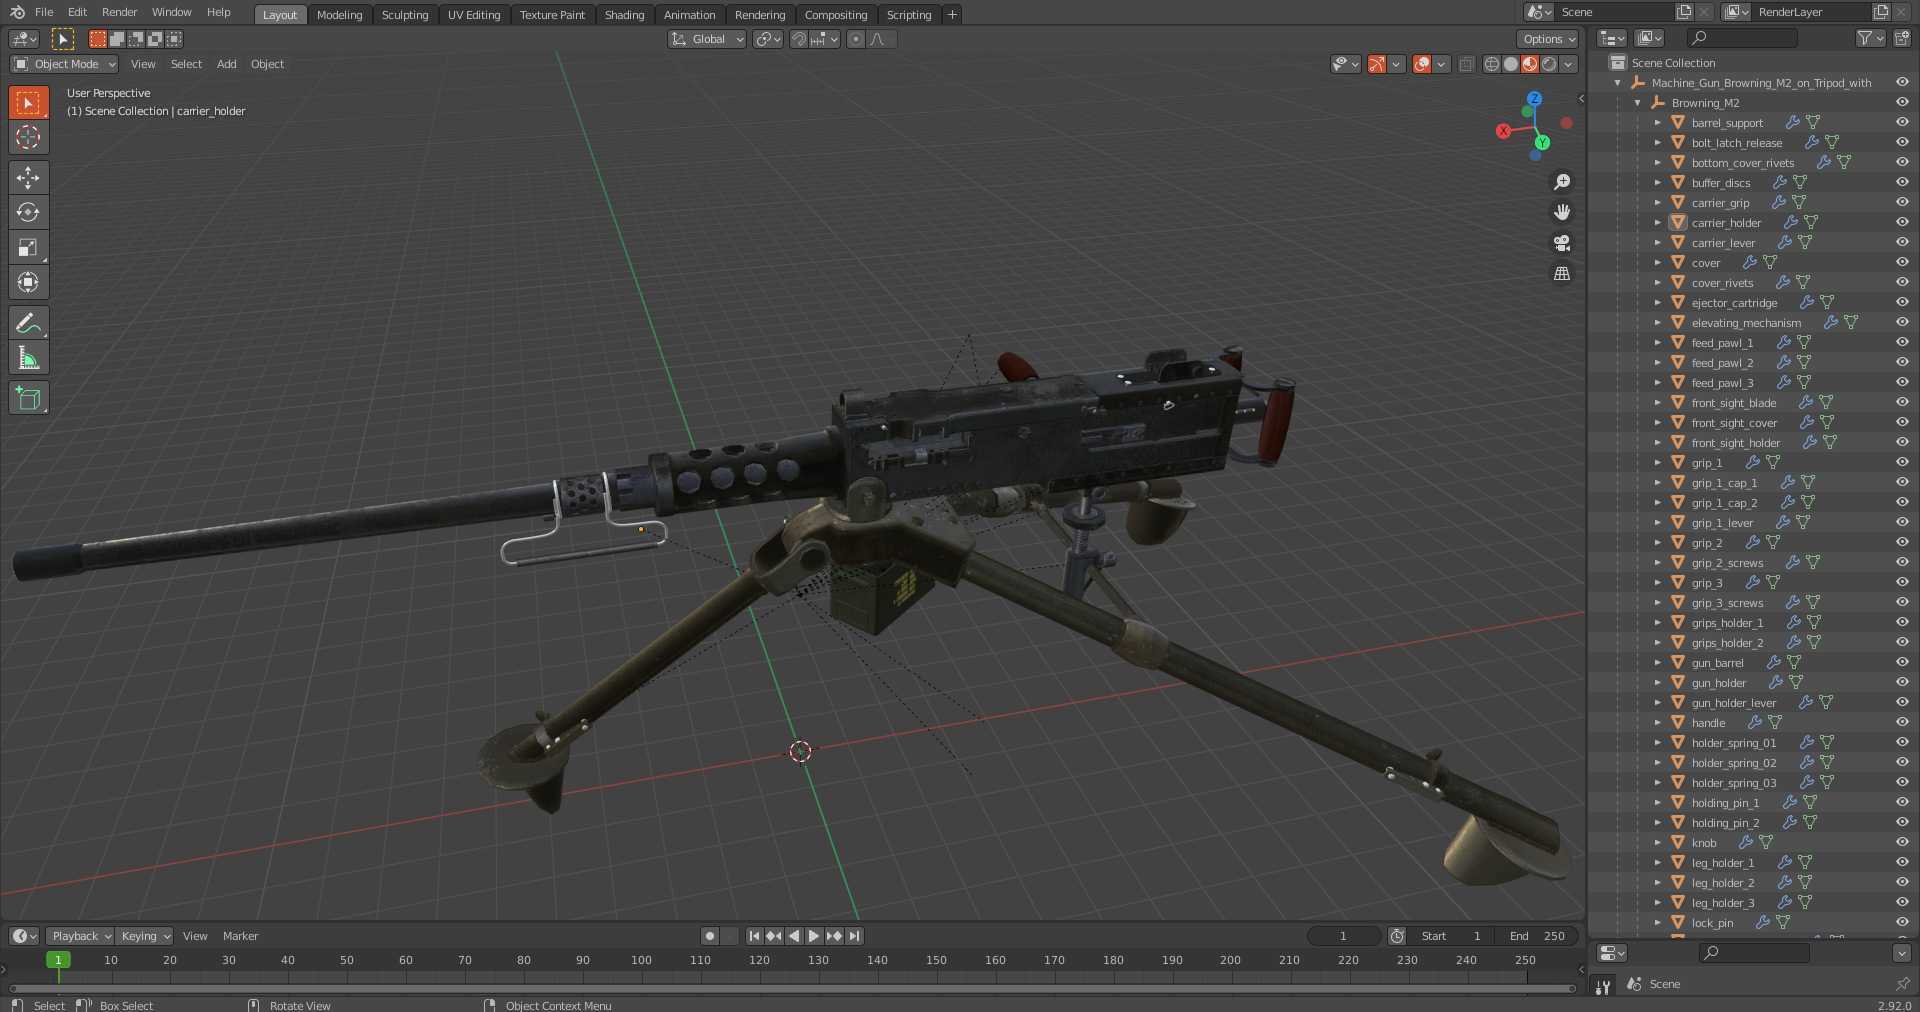Expand elevating_mechanism in outliner

[x=1657, y=322]
